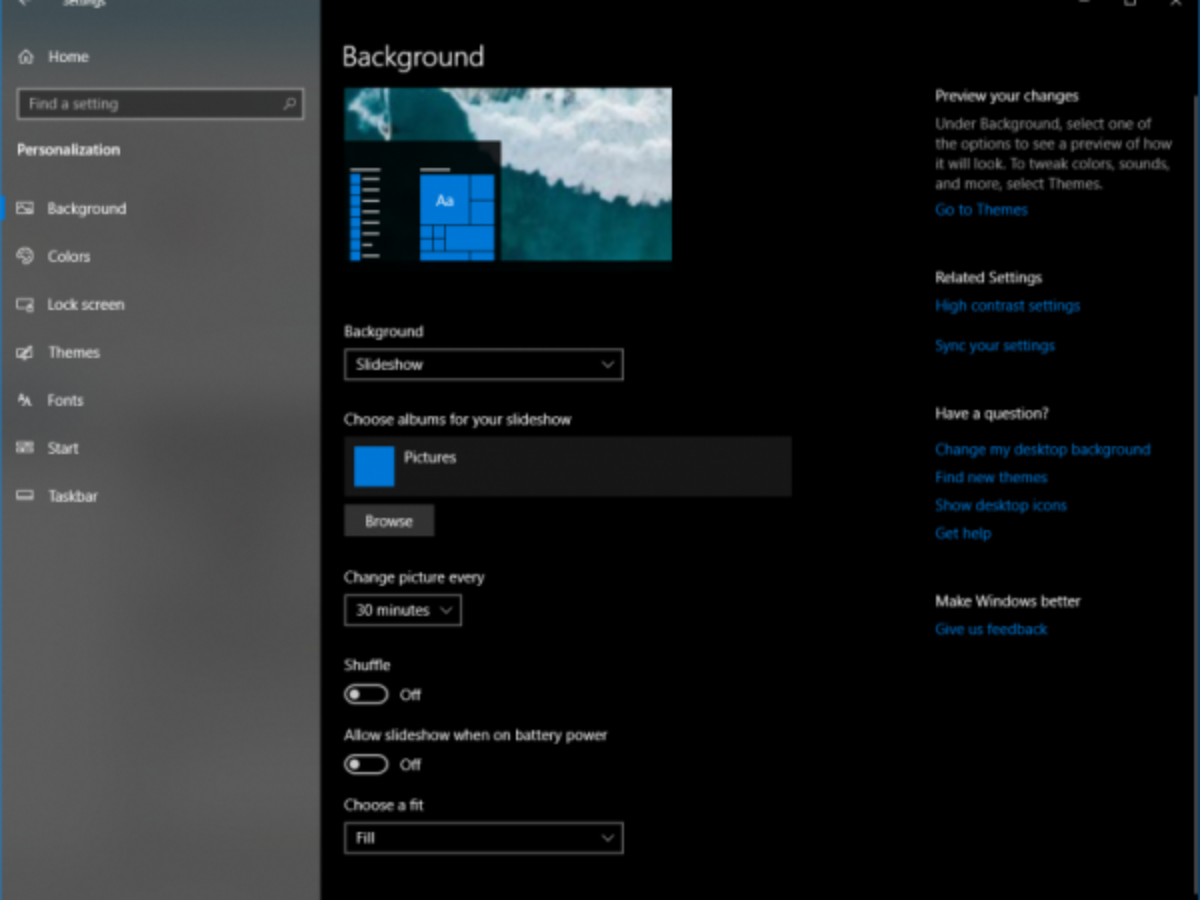Open the Background Slideshow dropdown
Image resolution: width=1200 pixels, height=900 pixels.
coord(483,365)
